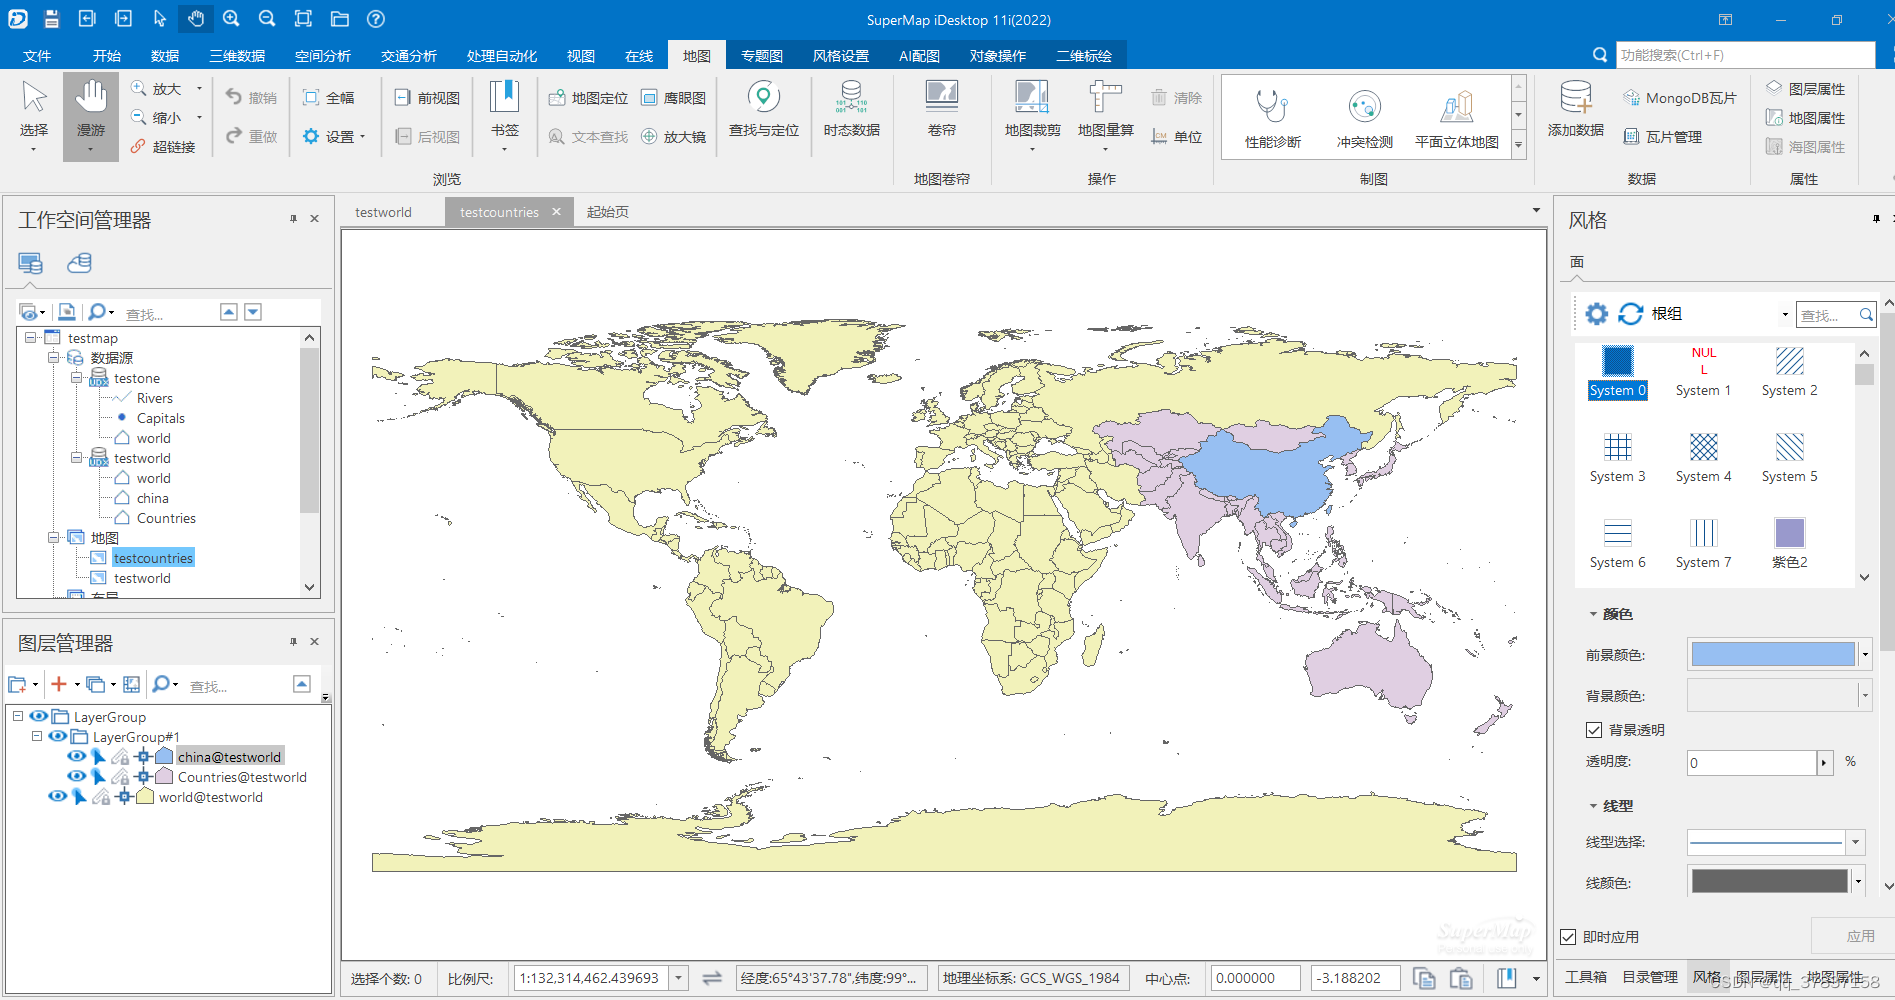Screen dimensions: 1895x1000
Task: Activate the 漫游 pan hand tool
Action: [91, 115]
